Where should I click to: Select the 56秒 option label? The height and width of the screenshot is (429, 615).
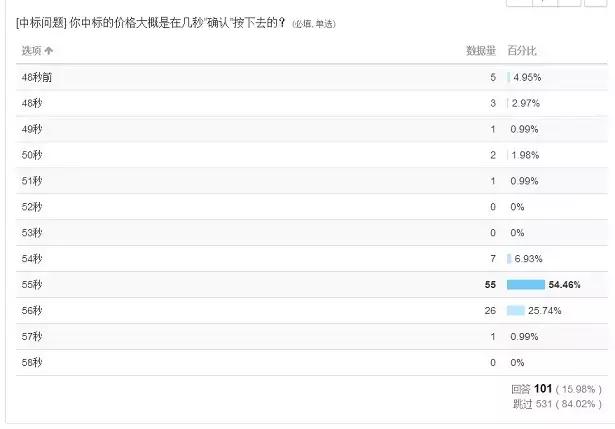click(x=32, y=311)
